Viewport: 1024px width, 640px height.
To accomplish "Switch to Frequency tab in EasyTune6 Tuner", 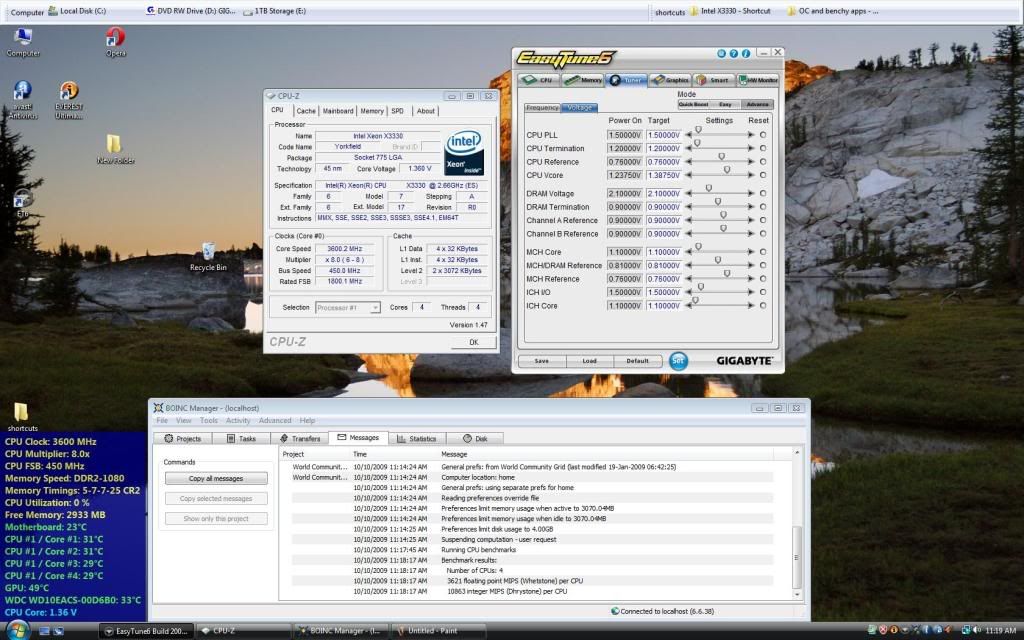I will click(x=542, y=108).
